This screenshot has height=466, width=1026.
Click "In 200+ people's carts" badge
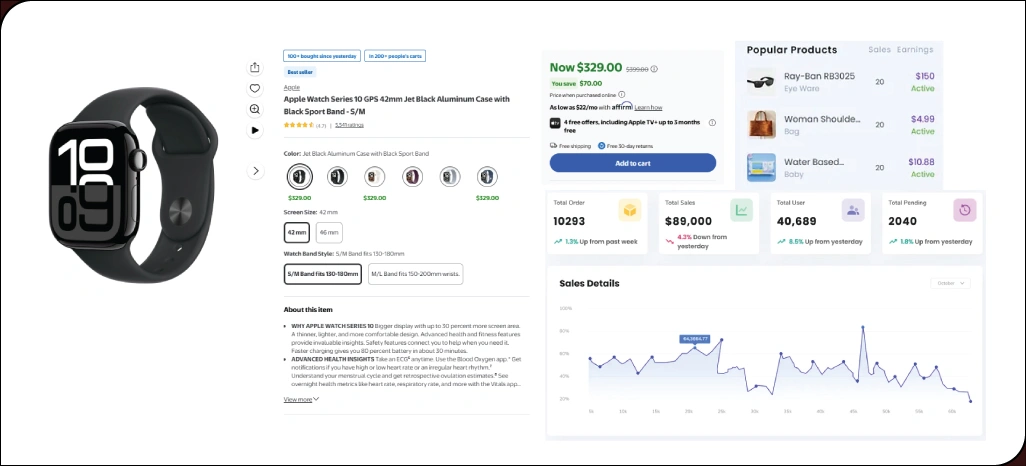395,56
